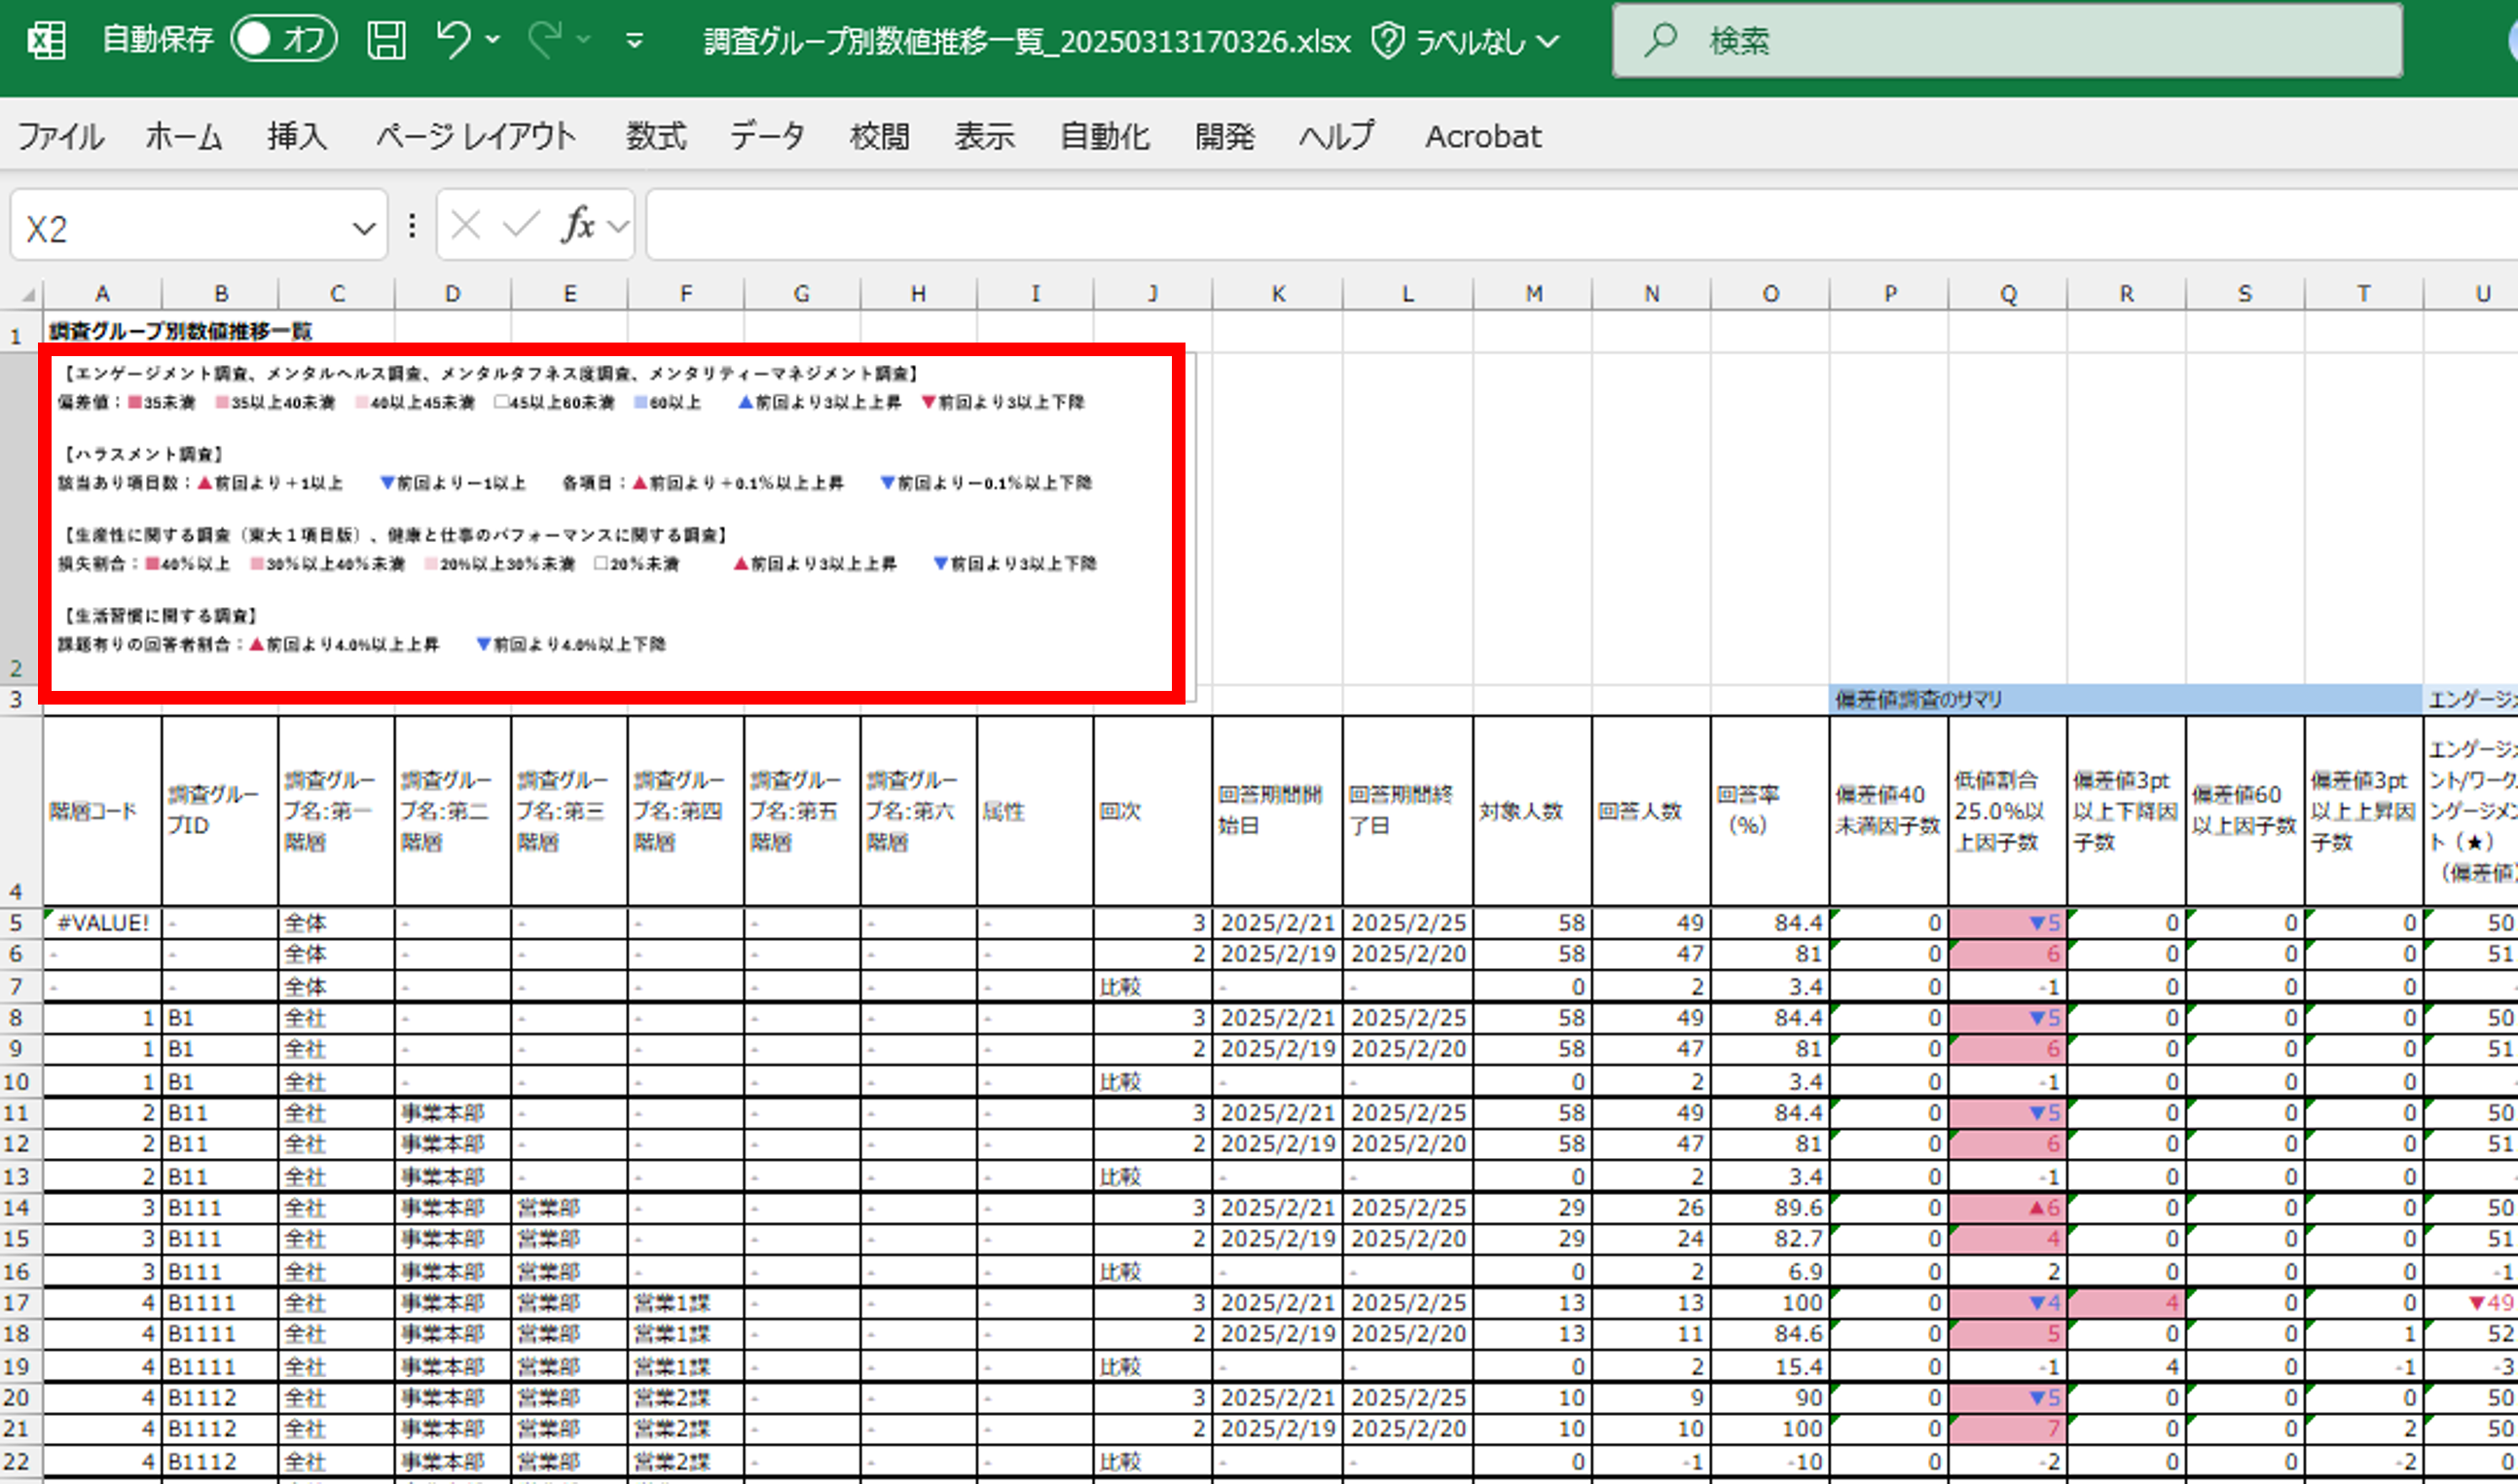Click the formula bar enter checkmark icon
Screen dimensions: 2518x1484
click(521, 225)
